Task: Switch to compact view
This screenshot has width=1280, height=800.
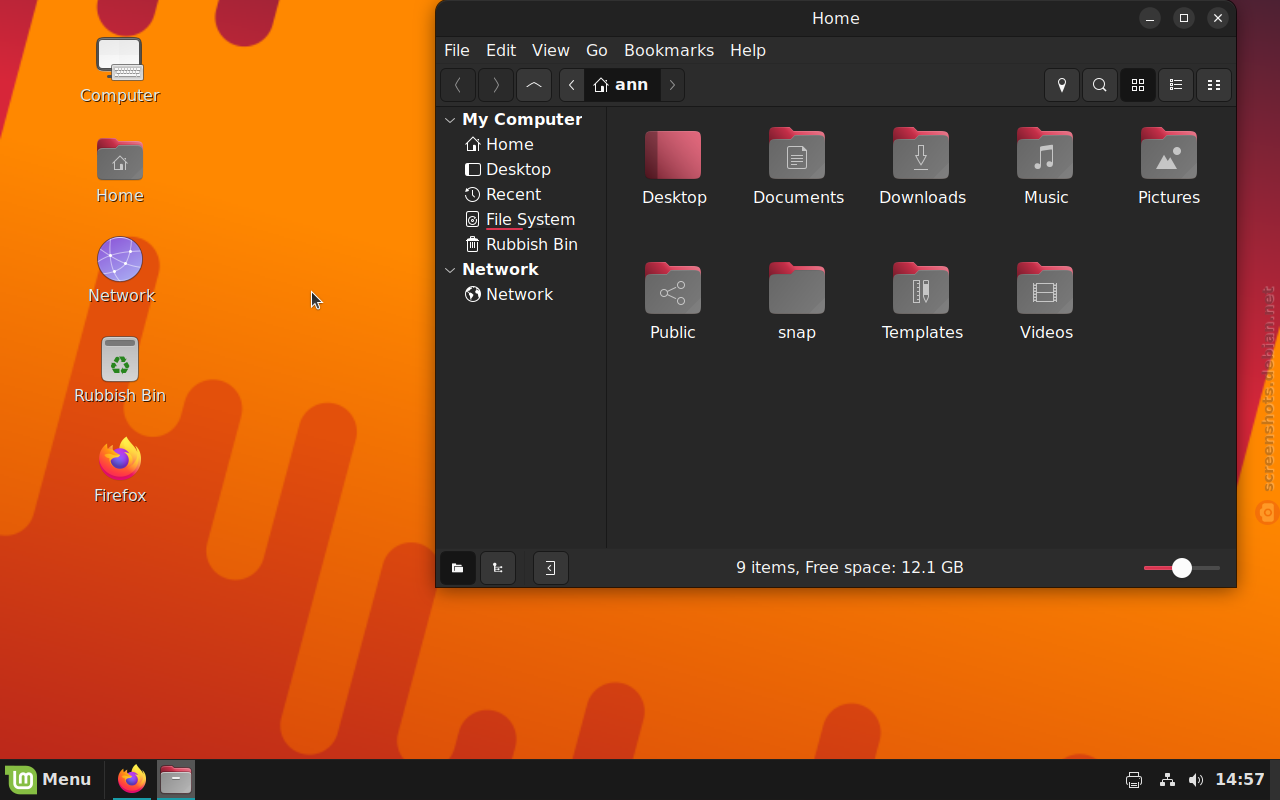Action: [x=1214, y=85]
